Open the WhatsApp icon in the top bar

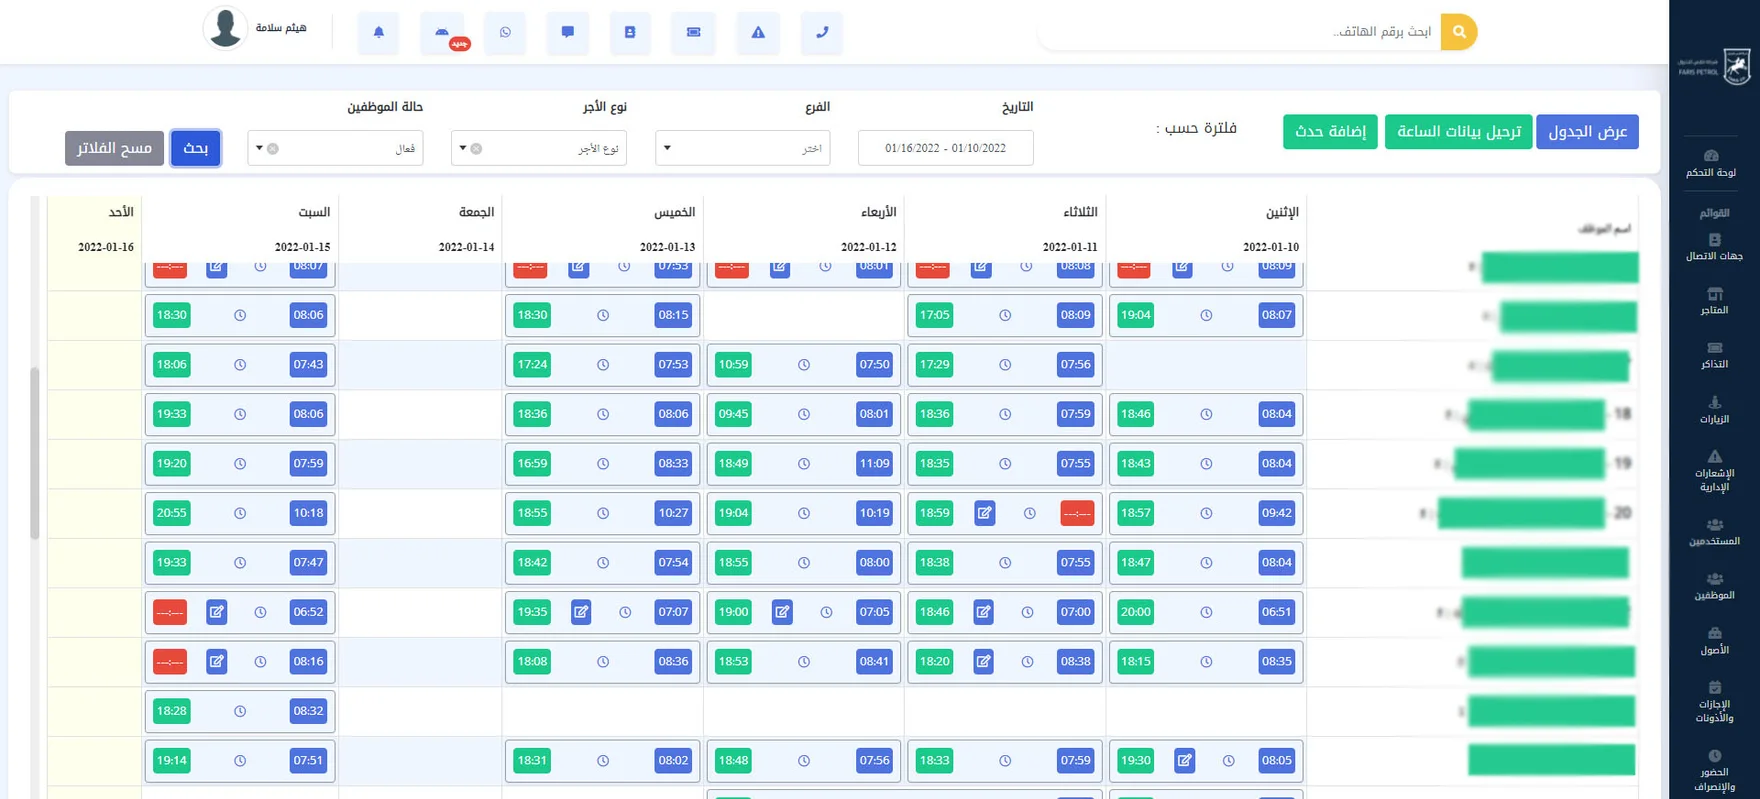[505, 32]
